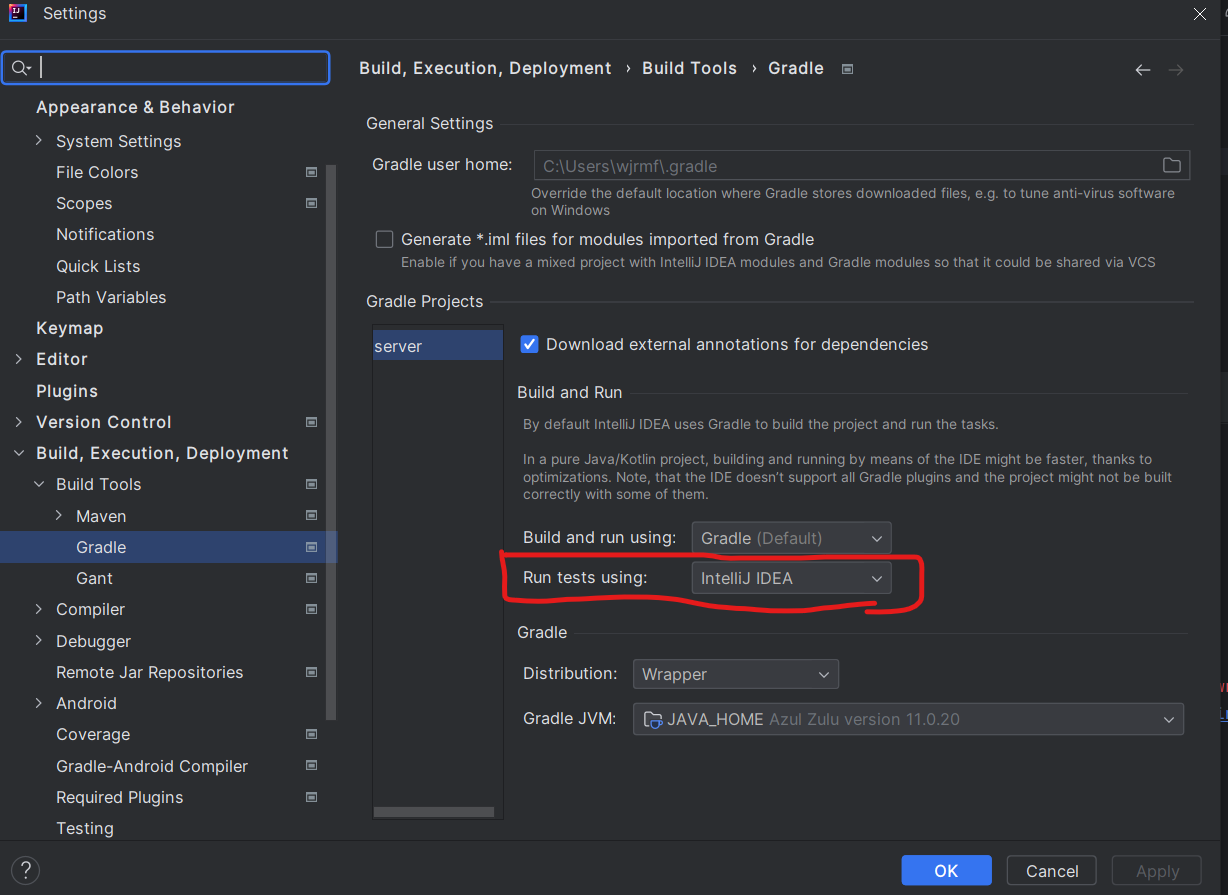Click the settings tree vertical scrollbar
Viewport: 1228px width, 895px height.
(x=332, y=440)
